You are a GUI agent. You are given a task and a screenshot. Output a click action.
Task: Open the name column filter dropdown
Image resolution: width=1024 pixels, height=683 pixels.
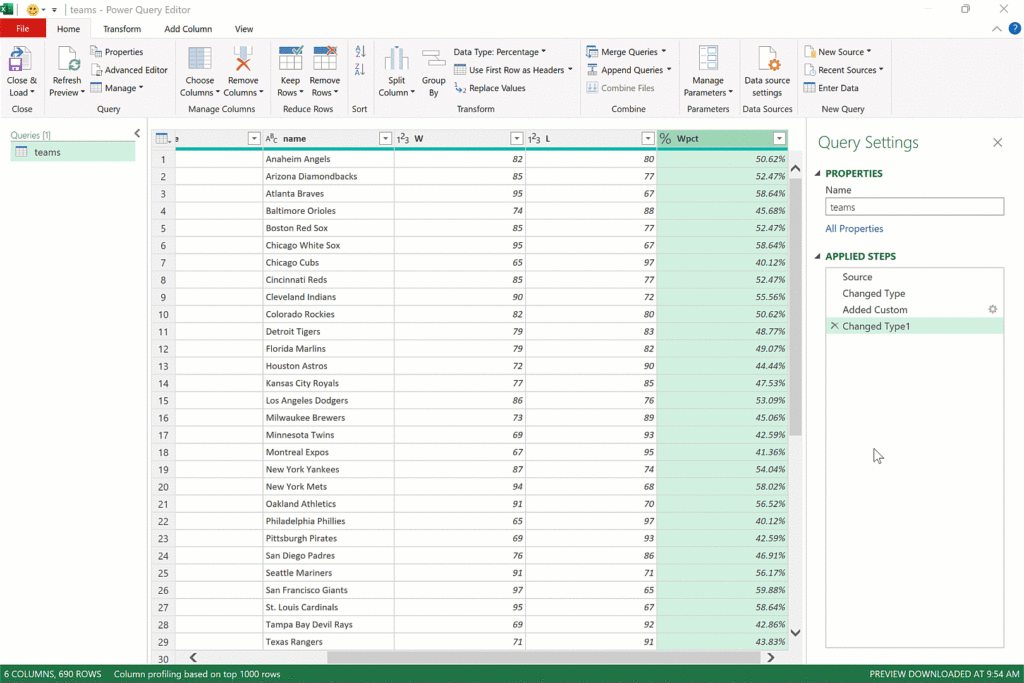(x=385, y=139)
